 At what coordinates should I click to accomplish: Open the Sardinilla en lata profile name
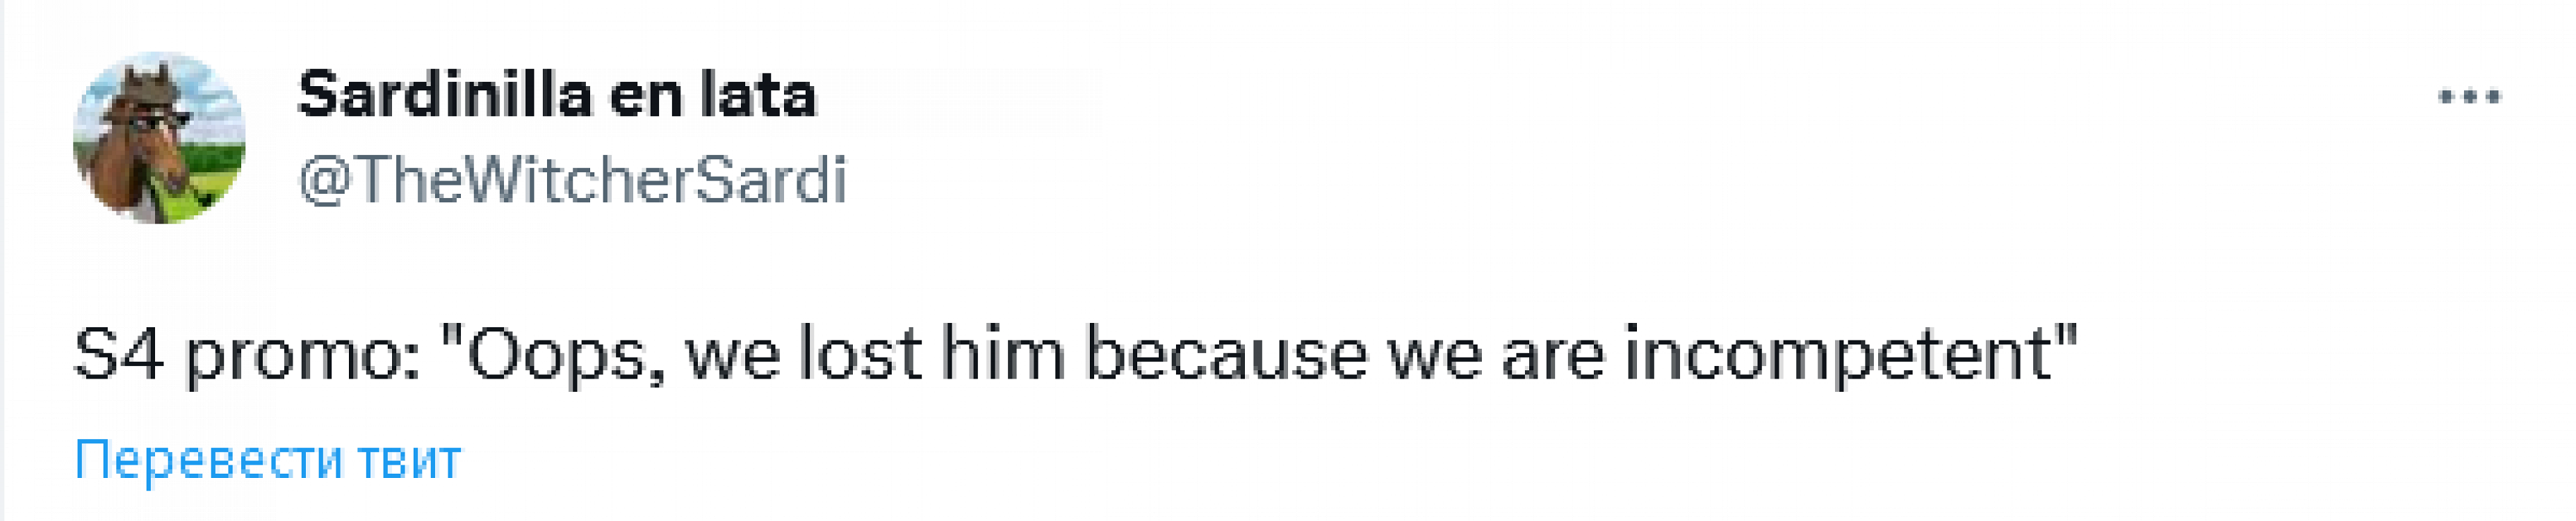click(557, 95)
